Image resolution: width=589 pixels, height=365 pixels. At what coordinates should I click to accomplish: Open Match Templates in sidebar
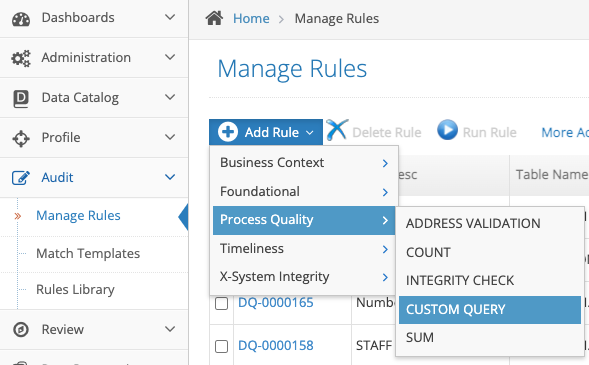pos(88,253)
